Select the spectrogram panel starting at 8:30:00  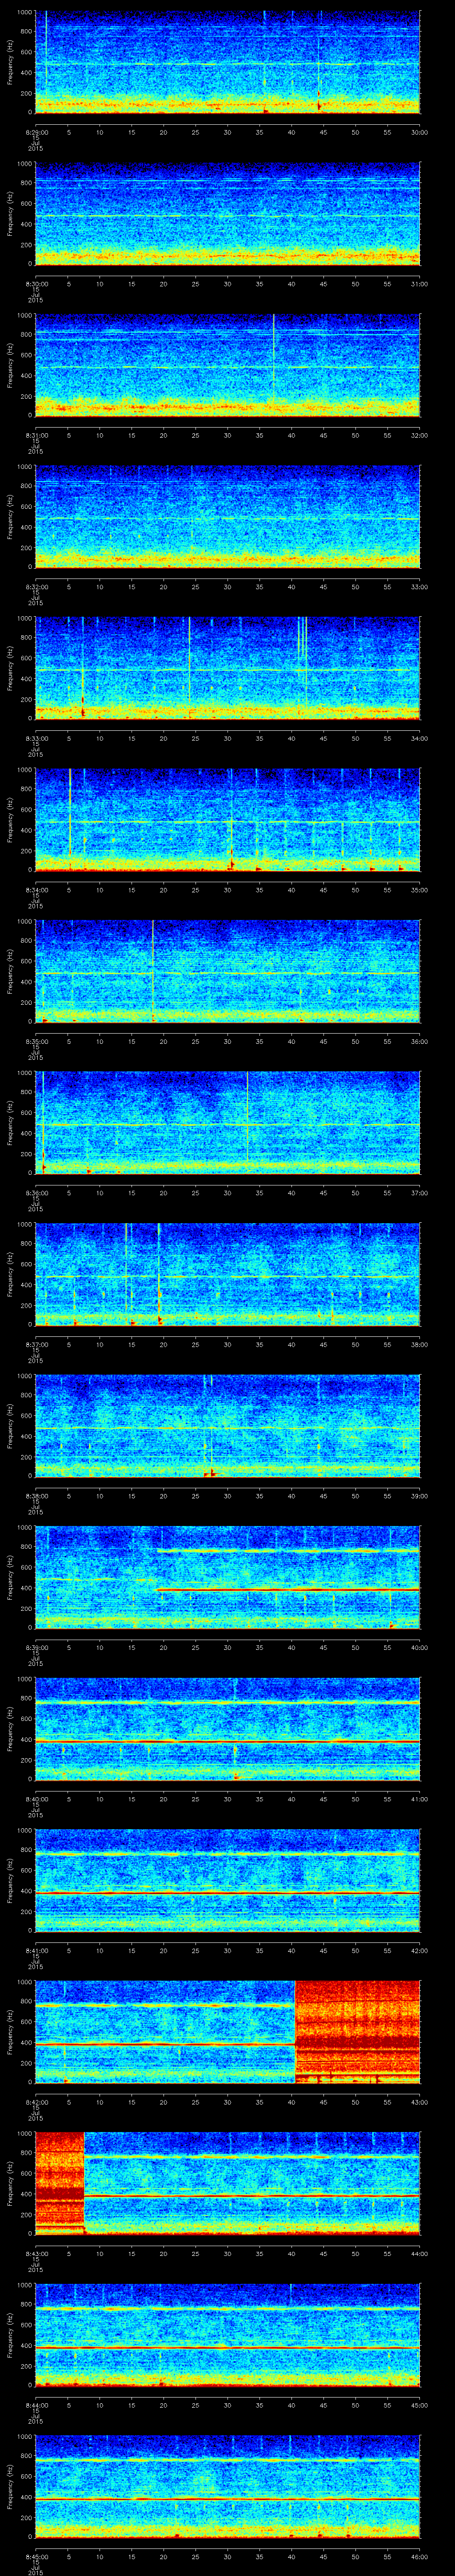[227, 213]
